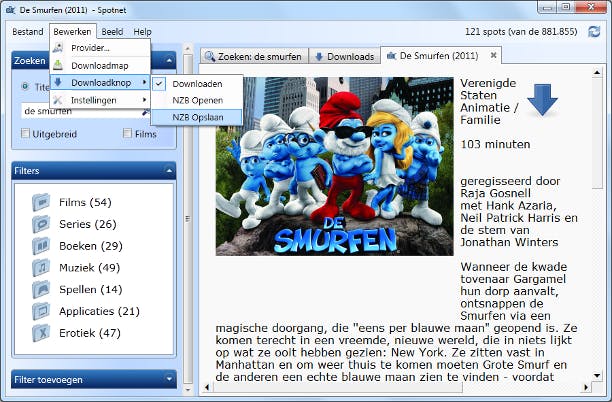Click the Spellen folder icon
Viewport: 612px width, 402px height.
[x=41, y=290]
